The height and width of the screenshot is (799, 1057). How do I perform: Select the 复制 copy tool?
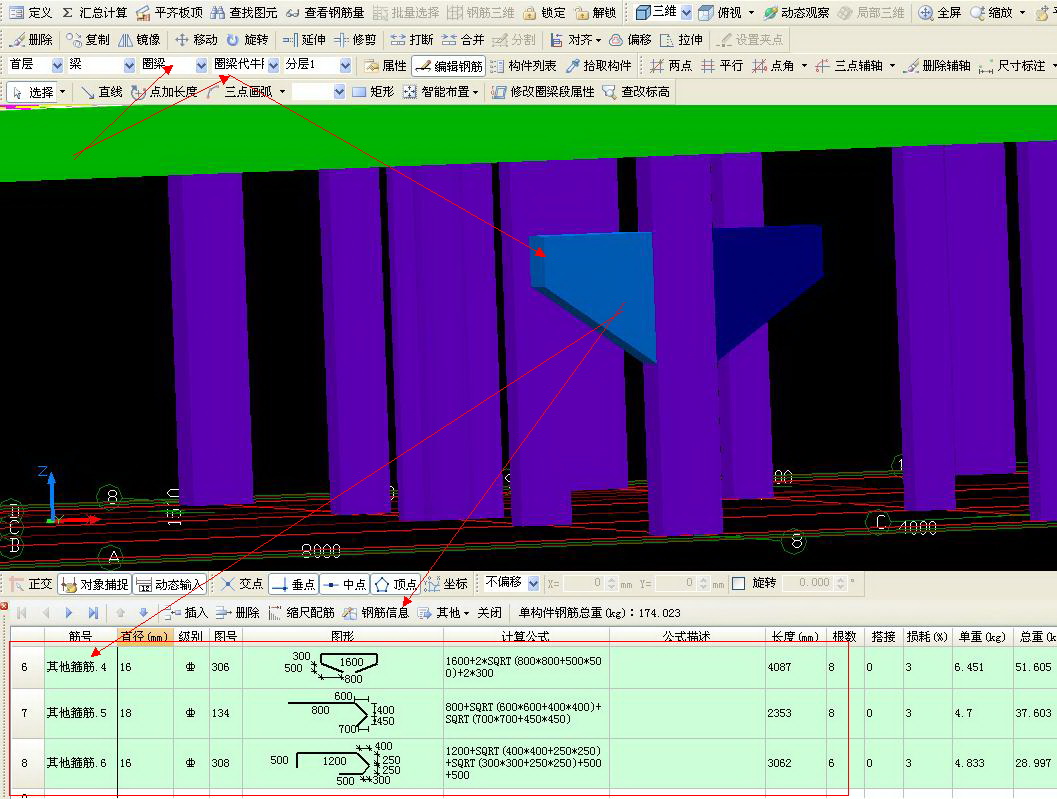coord(88,40)
